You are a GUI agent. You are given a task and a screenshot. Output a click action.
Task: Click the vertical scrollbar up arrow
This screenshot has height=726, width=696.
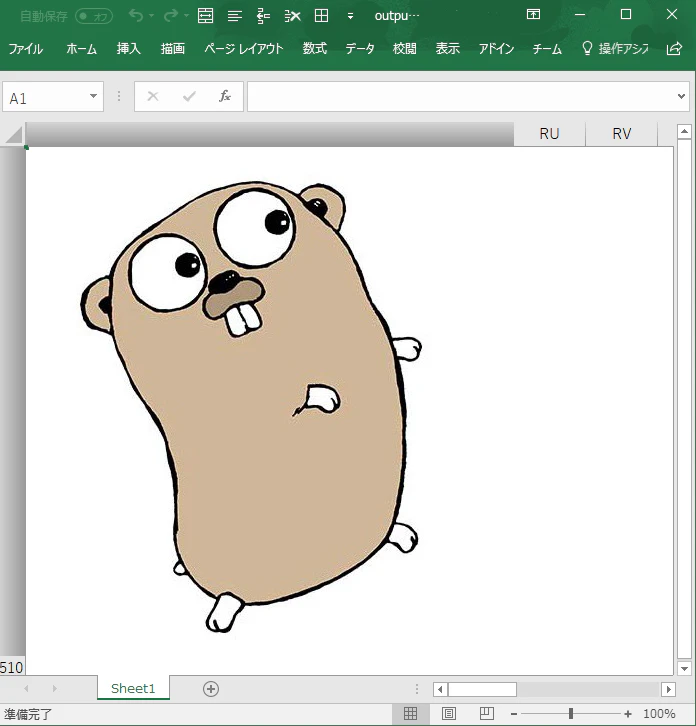point(684,132)
